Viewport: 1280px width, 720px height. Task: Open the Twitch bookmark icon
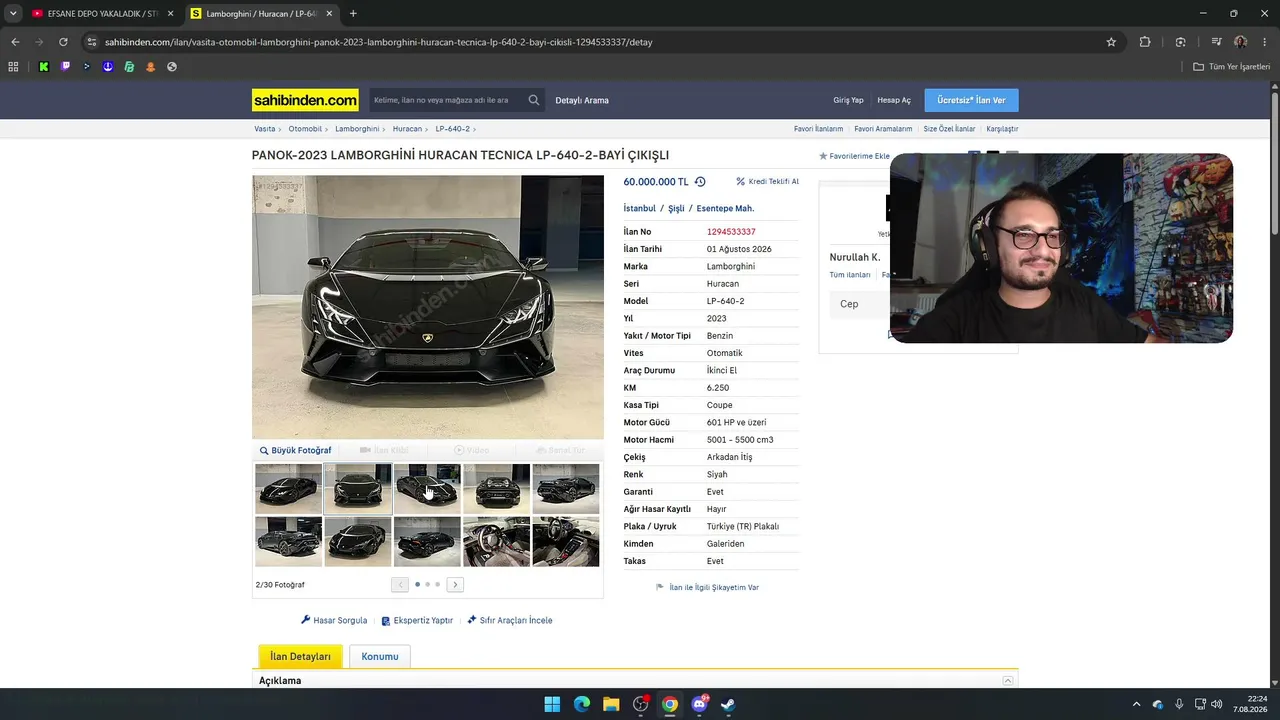[x=66, y=67]
